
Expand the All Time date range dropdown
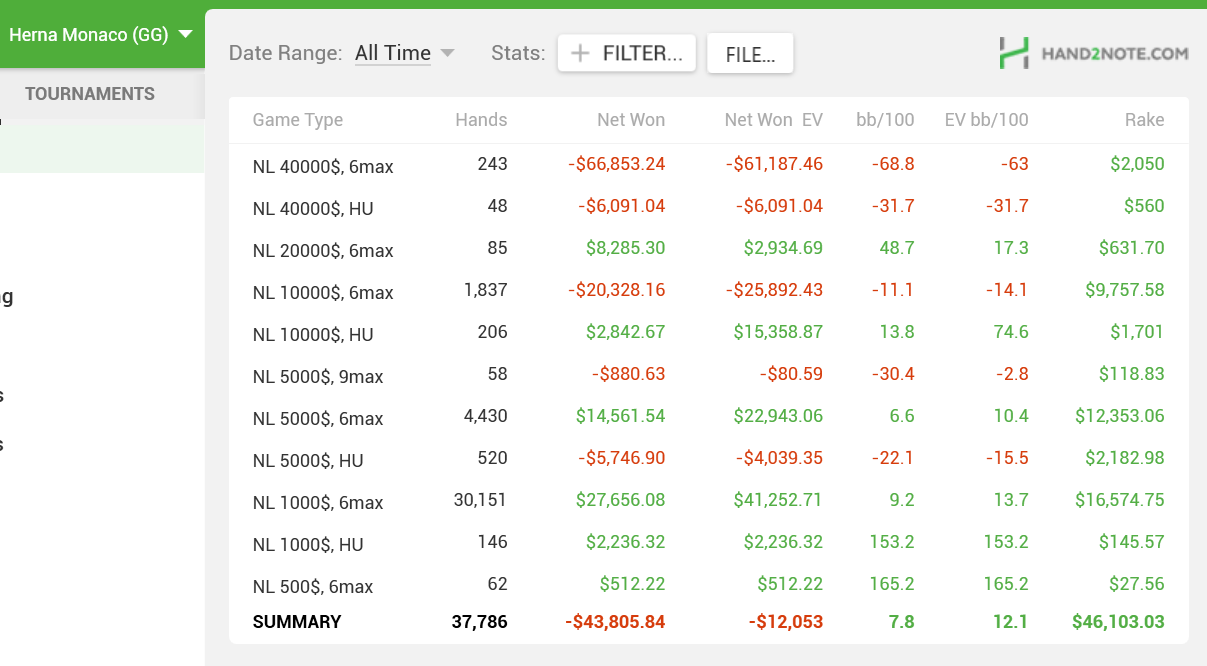tap(404, 54)
